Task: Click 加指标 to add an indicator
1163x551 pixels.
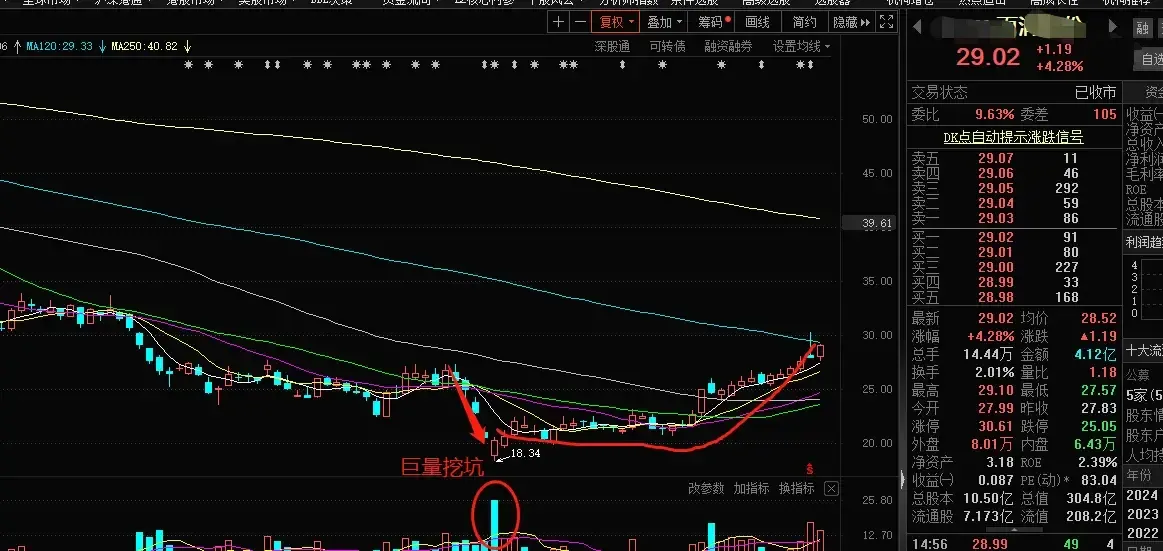Action: [x=751, y=489]
